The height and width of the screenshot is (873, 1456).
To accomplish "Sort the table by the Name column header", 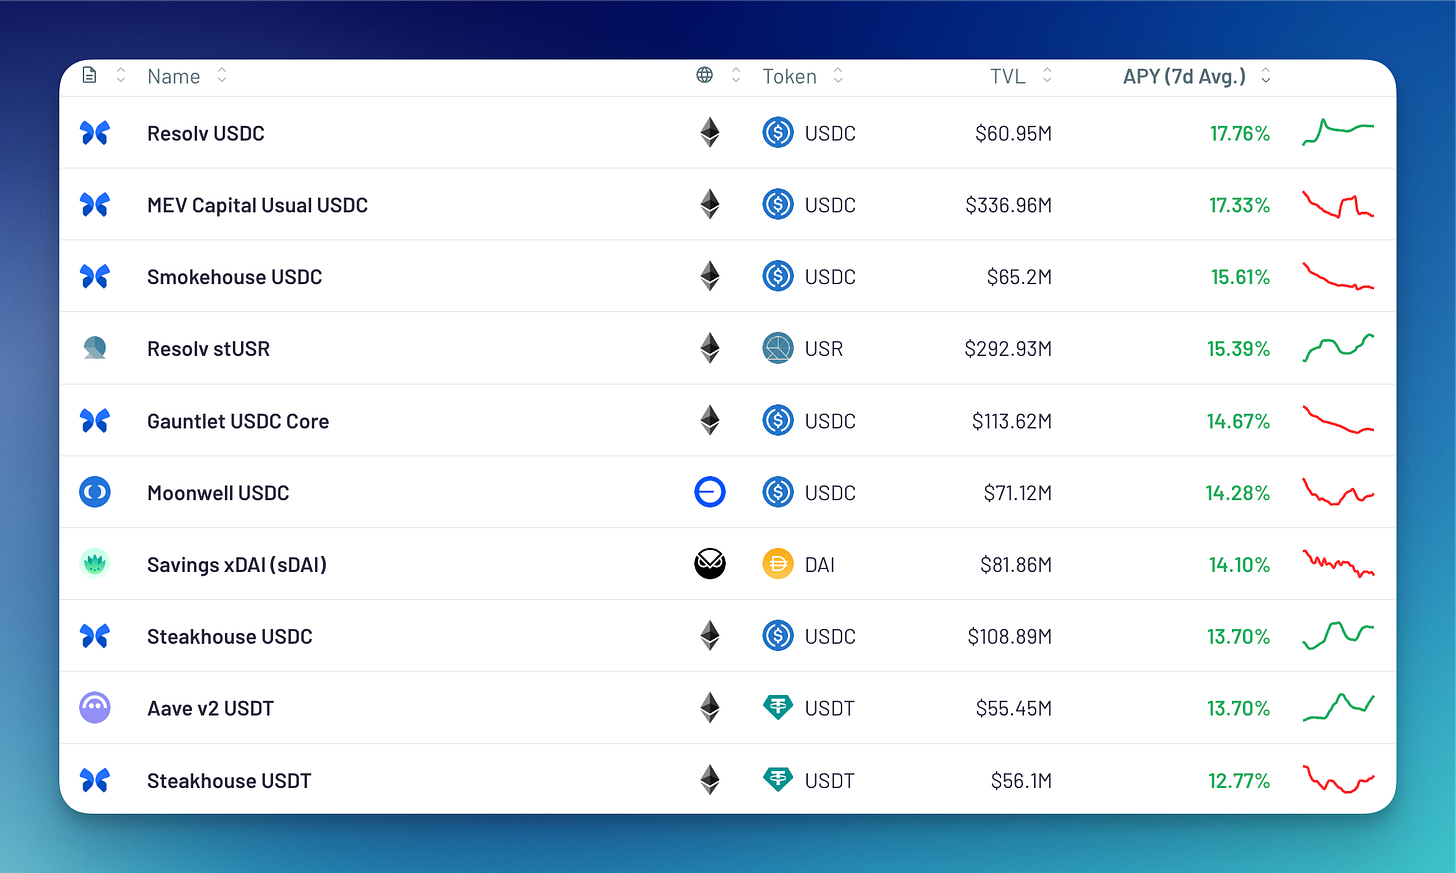I will coord(187,76).
